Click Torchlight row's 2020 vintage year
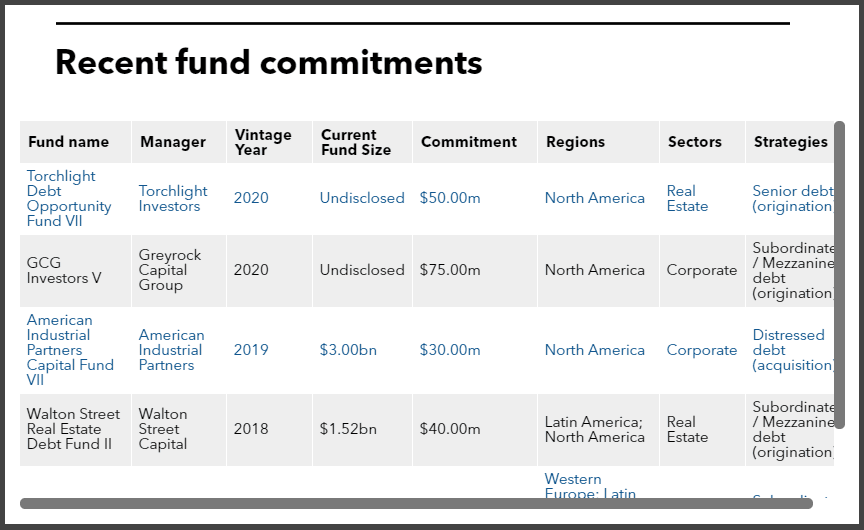The width and height of the screenshot is (864, 530). 251,198
